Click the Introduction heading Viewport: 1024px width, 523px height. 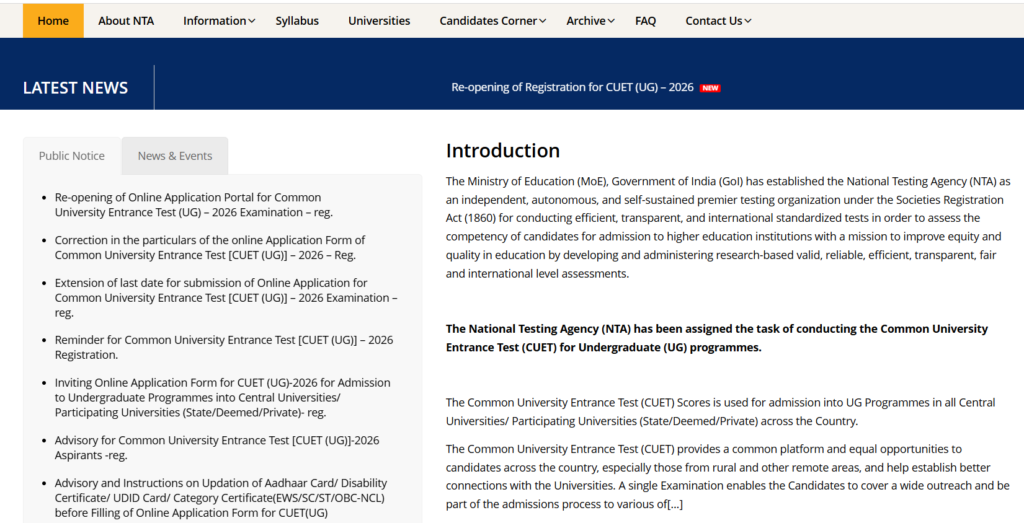point(503,151)
